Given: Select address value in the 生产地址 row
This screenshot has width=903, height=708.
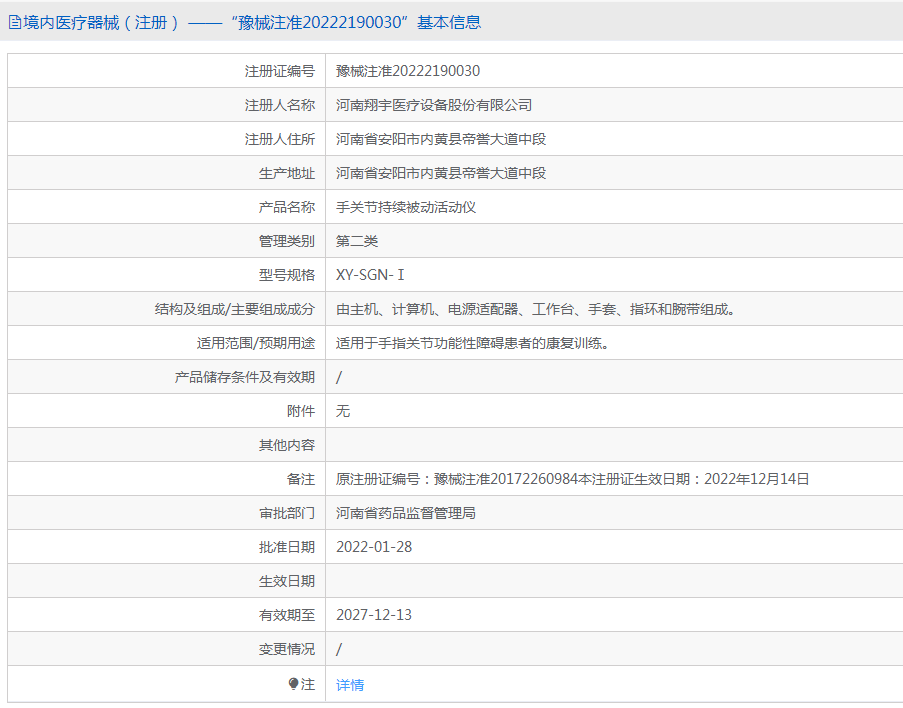Looking at the screenshot, I should [x=441, y=173].
